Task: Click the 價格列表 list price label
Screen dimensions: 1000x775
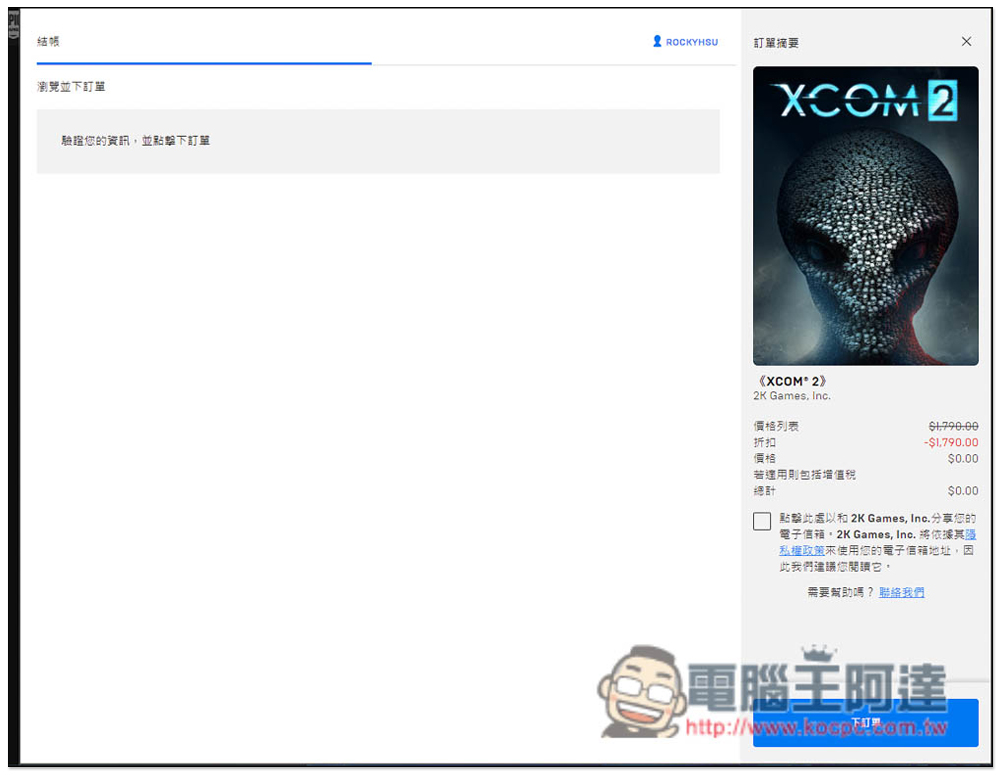Action: (x=776, y=426)
